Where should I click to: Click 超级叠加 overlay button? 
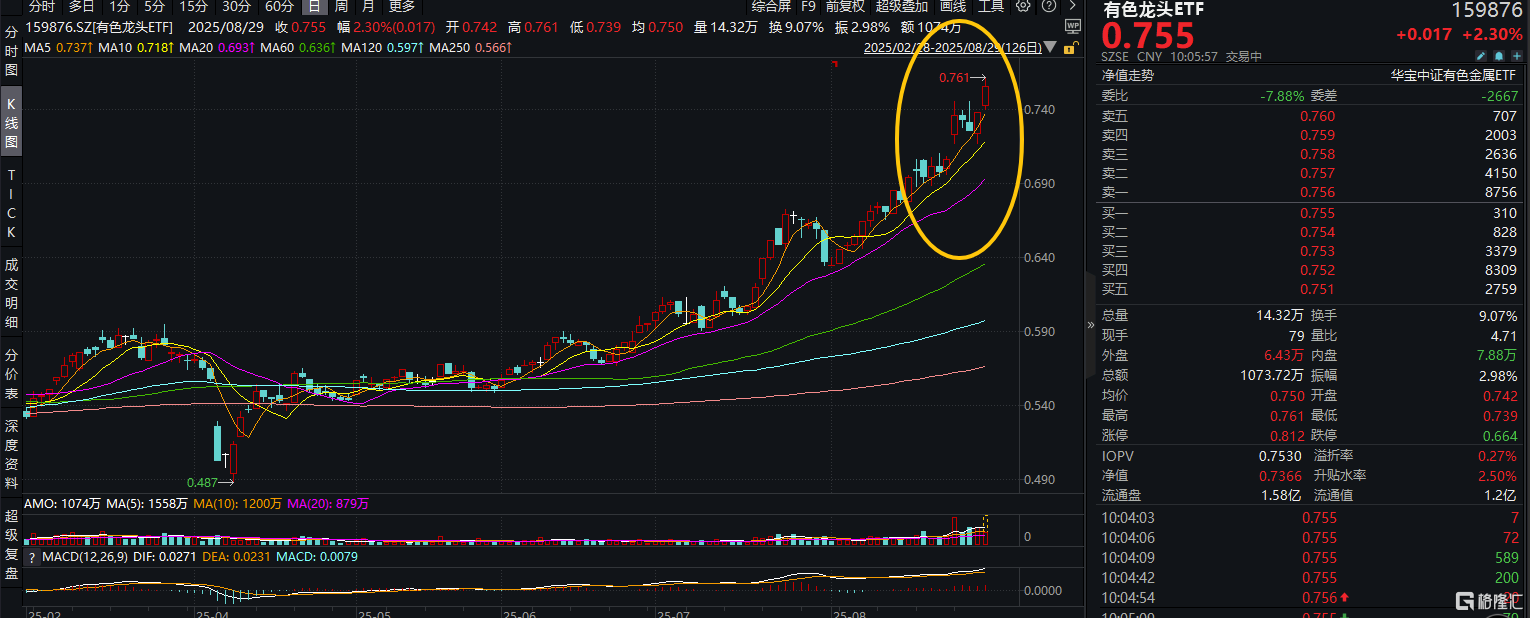[902, 5]
